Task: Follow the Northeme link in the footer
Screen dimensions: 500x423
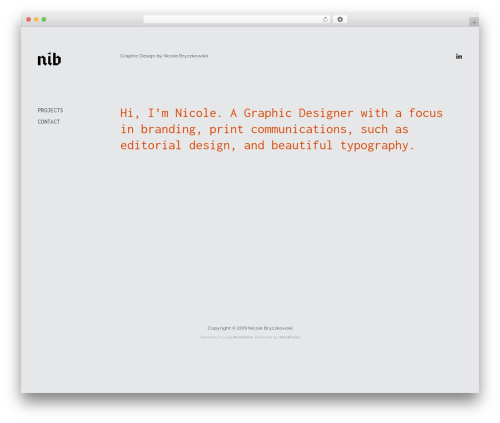Action: pyautogui.click(x=243, y=337)
